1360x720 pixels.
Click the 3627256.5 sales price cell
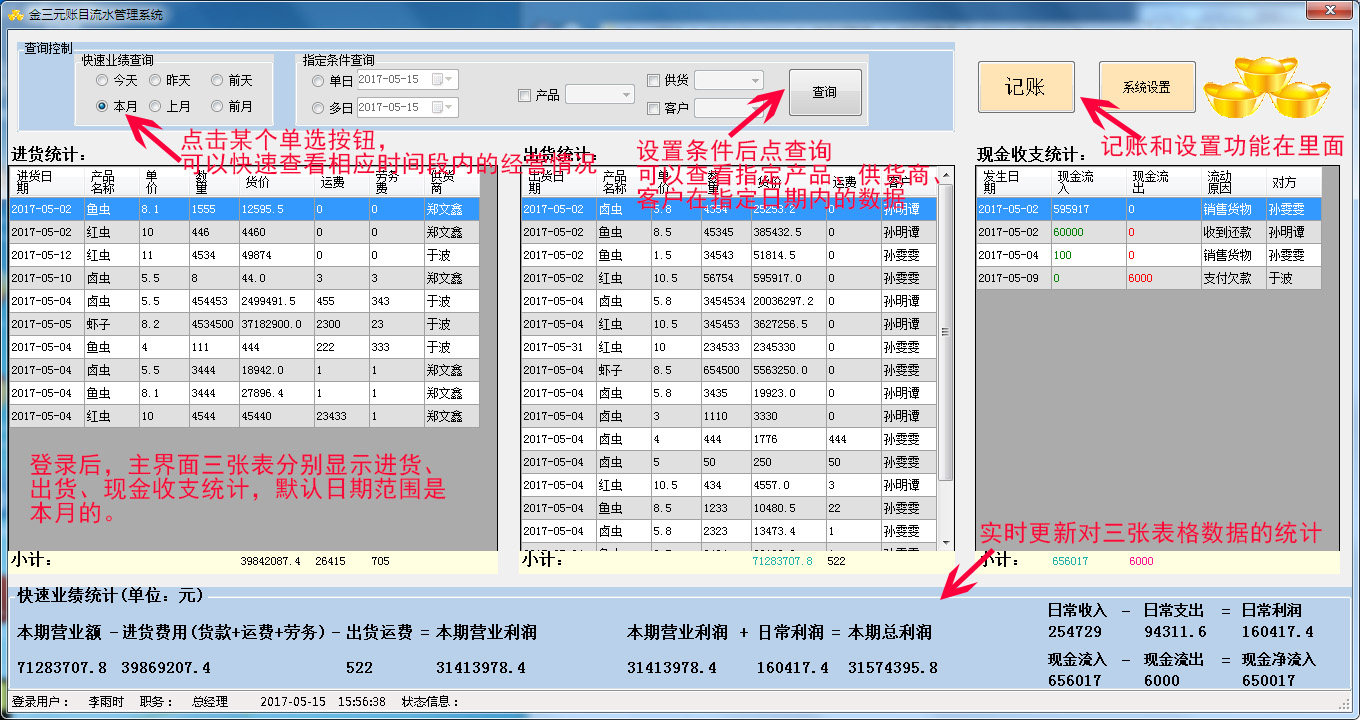coord(788,324)
